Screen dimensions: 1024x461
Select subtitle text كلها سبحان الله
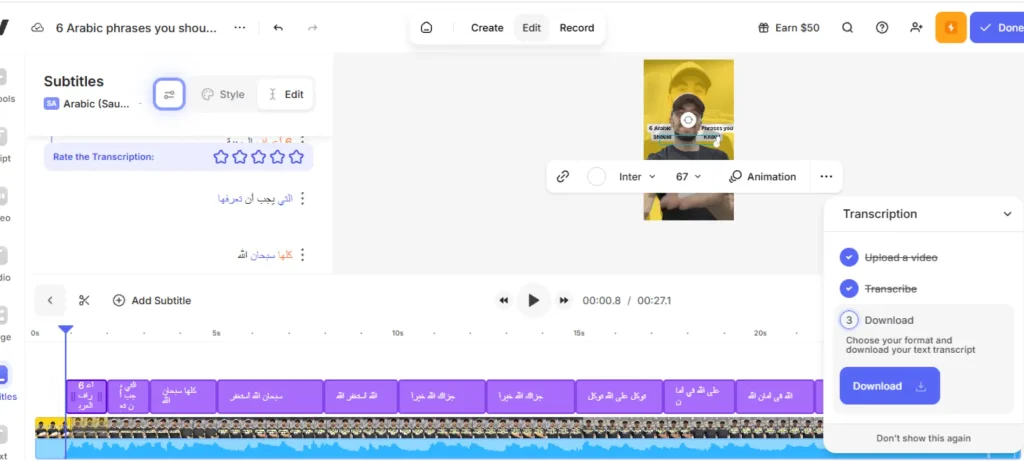[x=264, y=255]
